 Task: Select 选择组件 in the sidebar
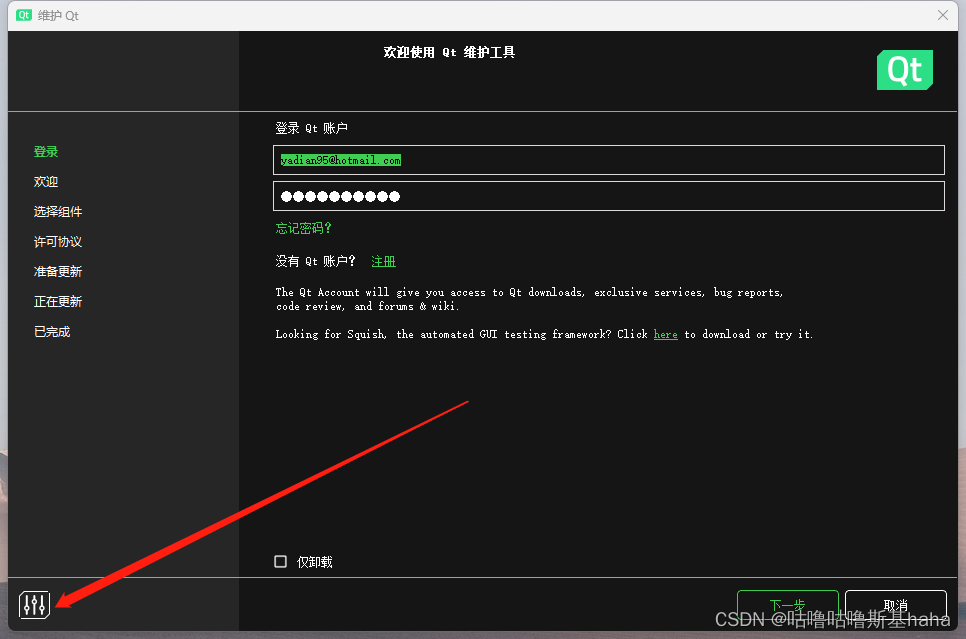pyautogui.click(x=58, y=211)
